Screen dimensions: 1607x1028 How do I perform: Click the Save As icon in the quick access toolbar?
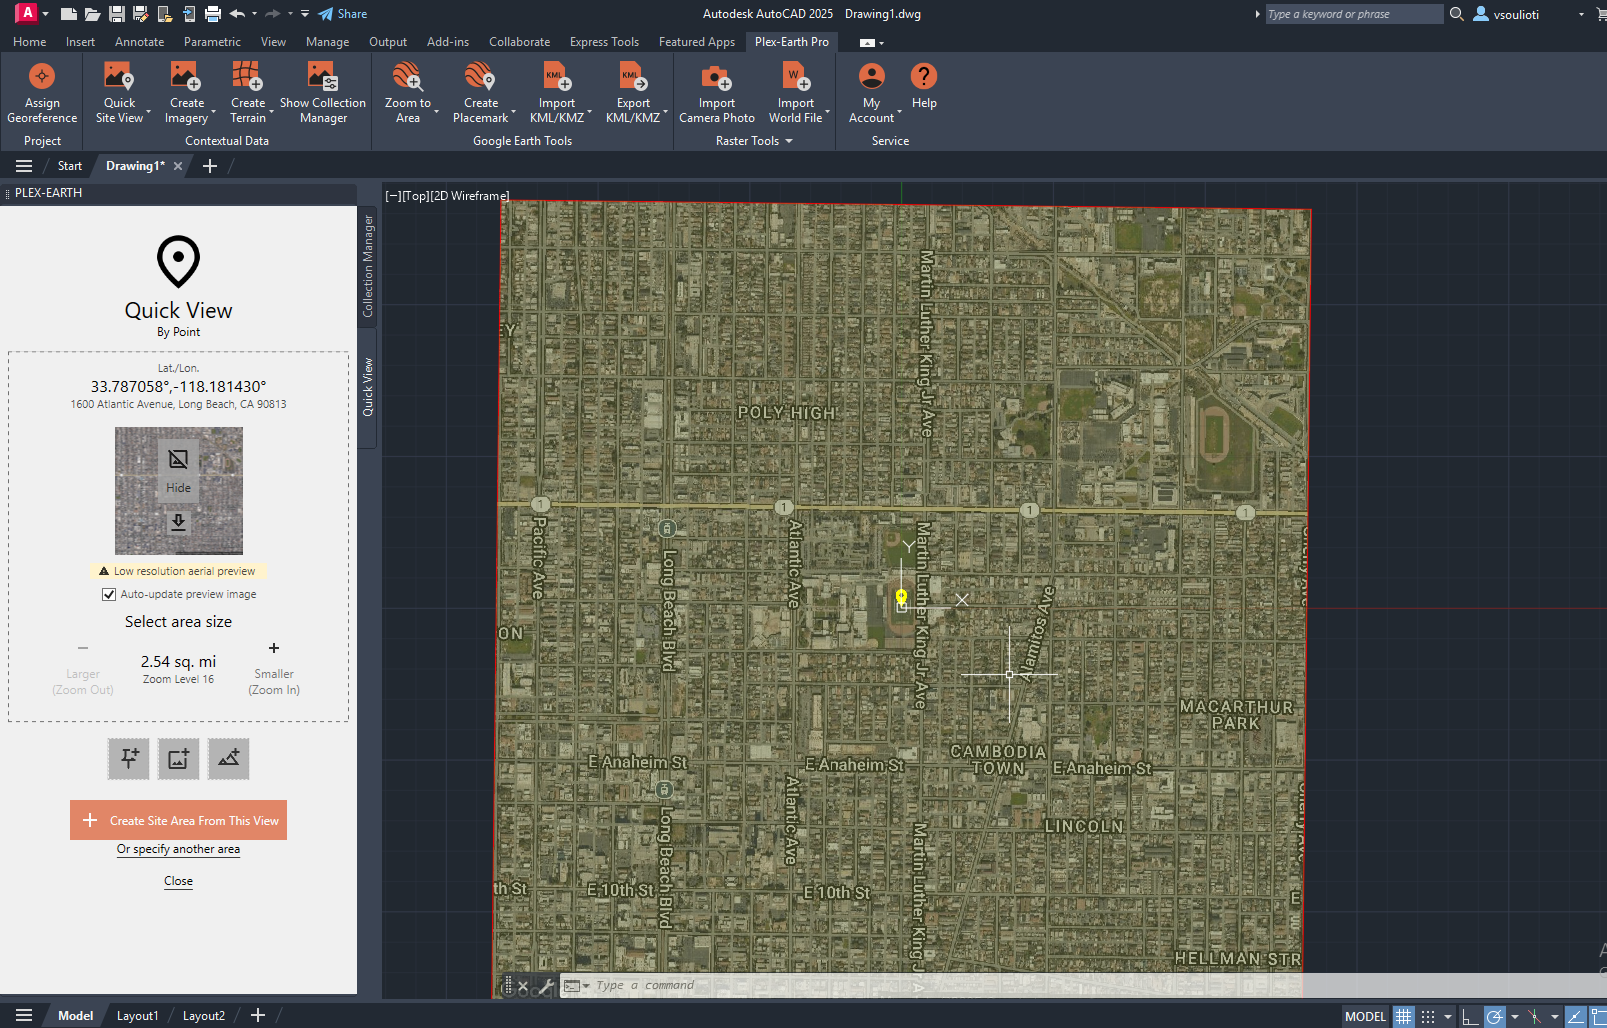click(140, 14)
